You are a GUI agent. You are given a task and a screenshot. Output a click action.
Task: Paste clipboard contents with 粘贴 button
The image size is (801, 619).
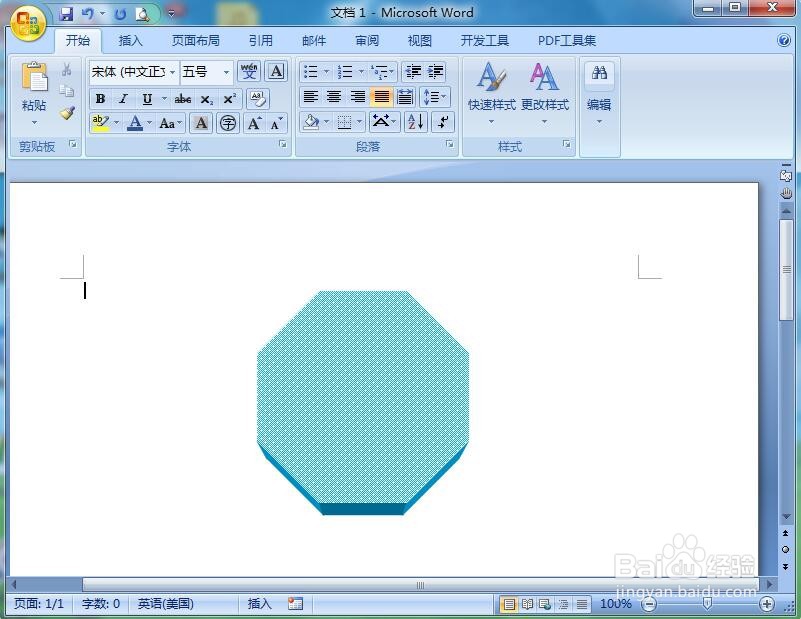tap(34, 93)
